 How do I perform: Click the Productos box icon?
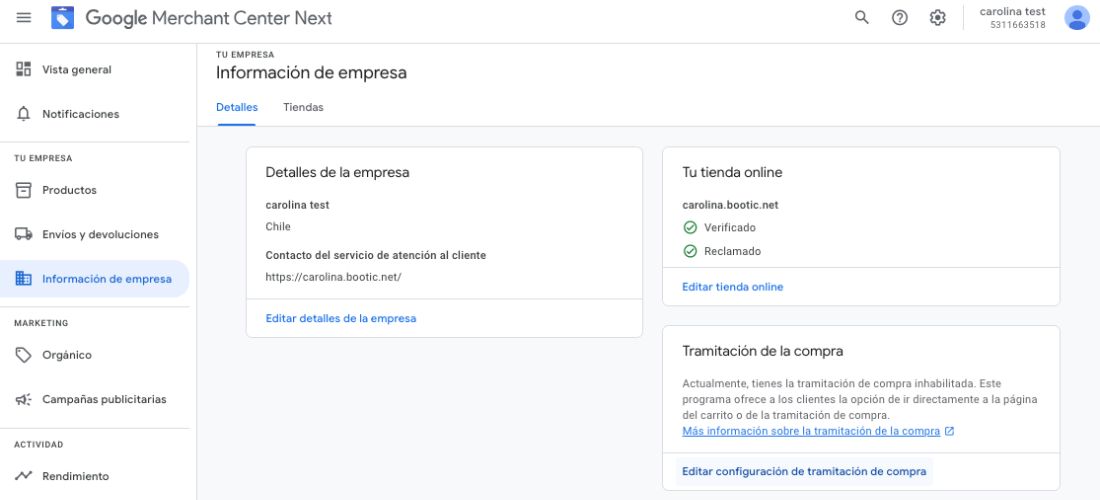point(24,190)
